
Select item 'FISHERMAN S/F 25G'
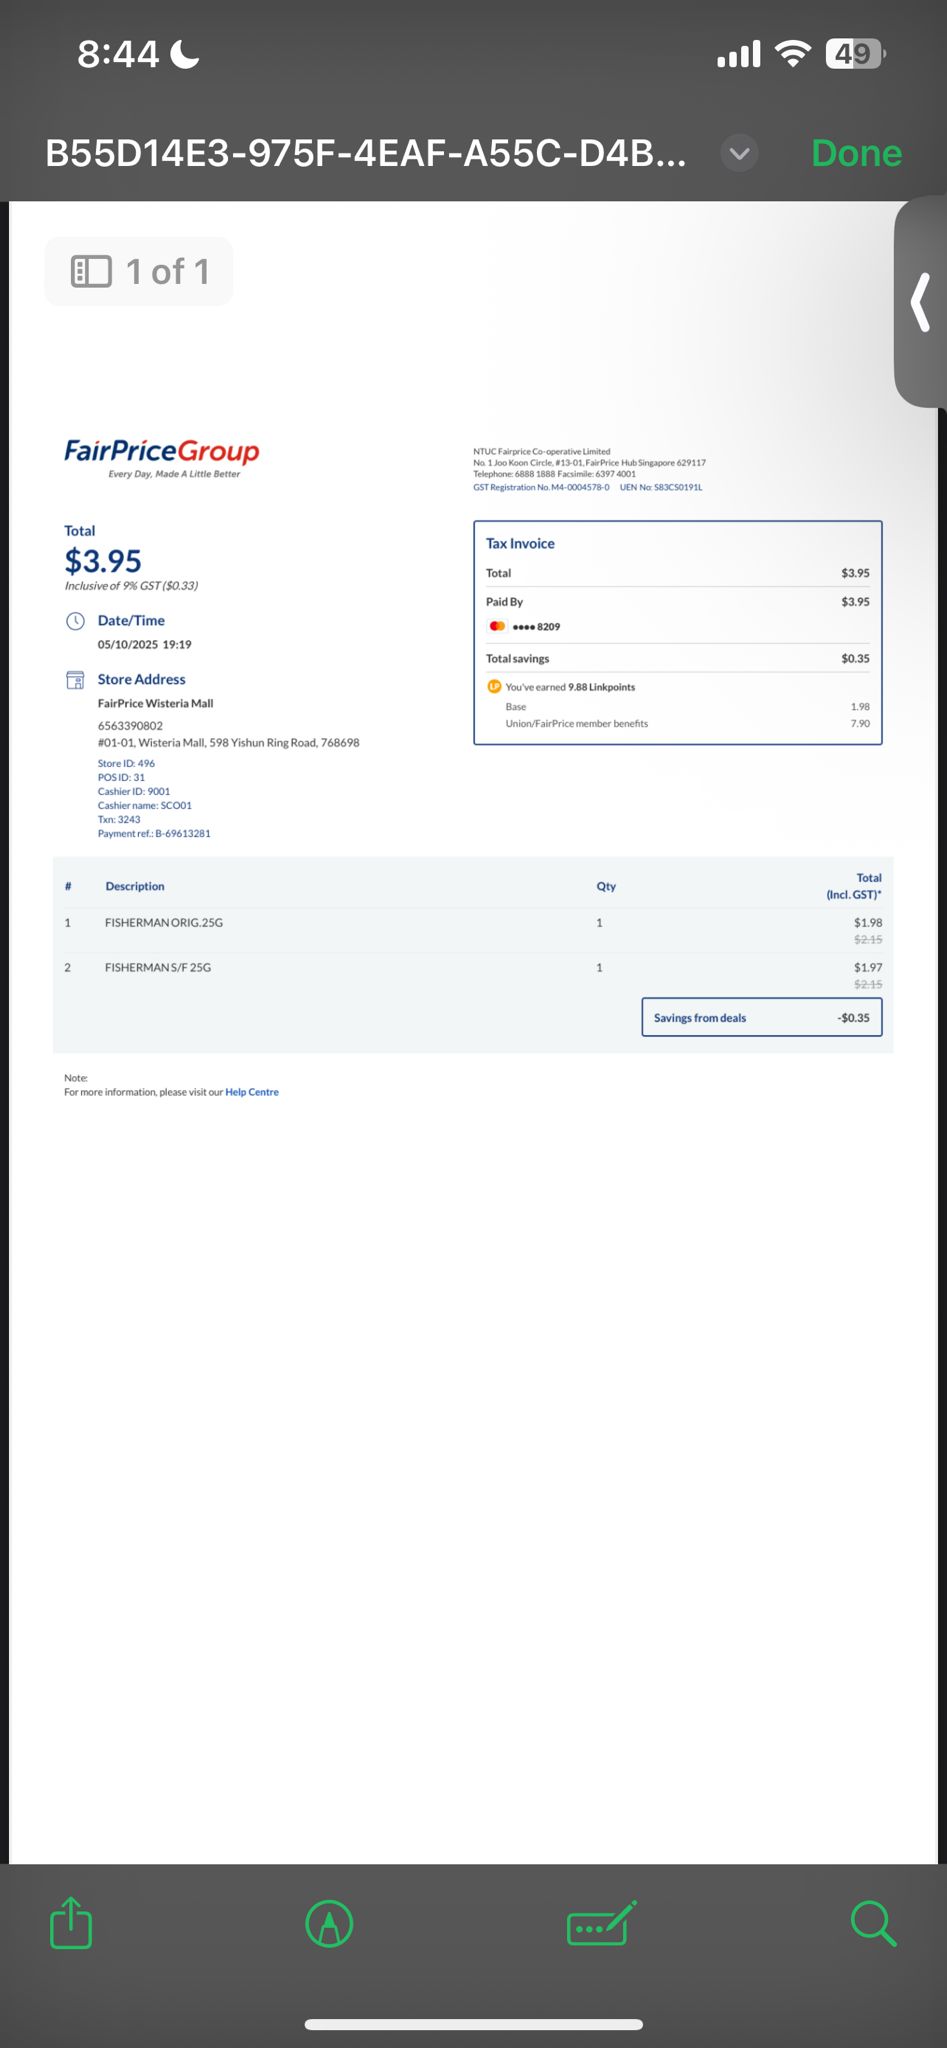[158, 968]
